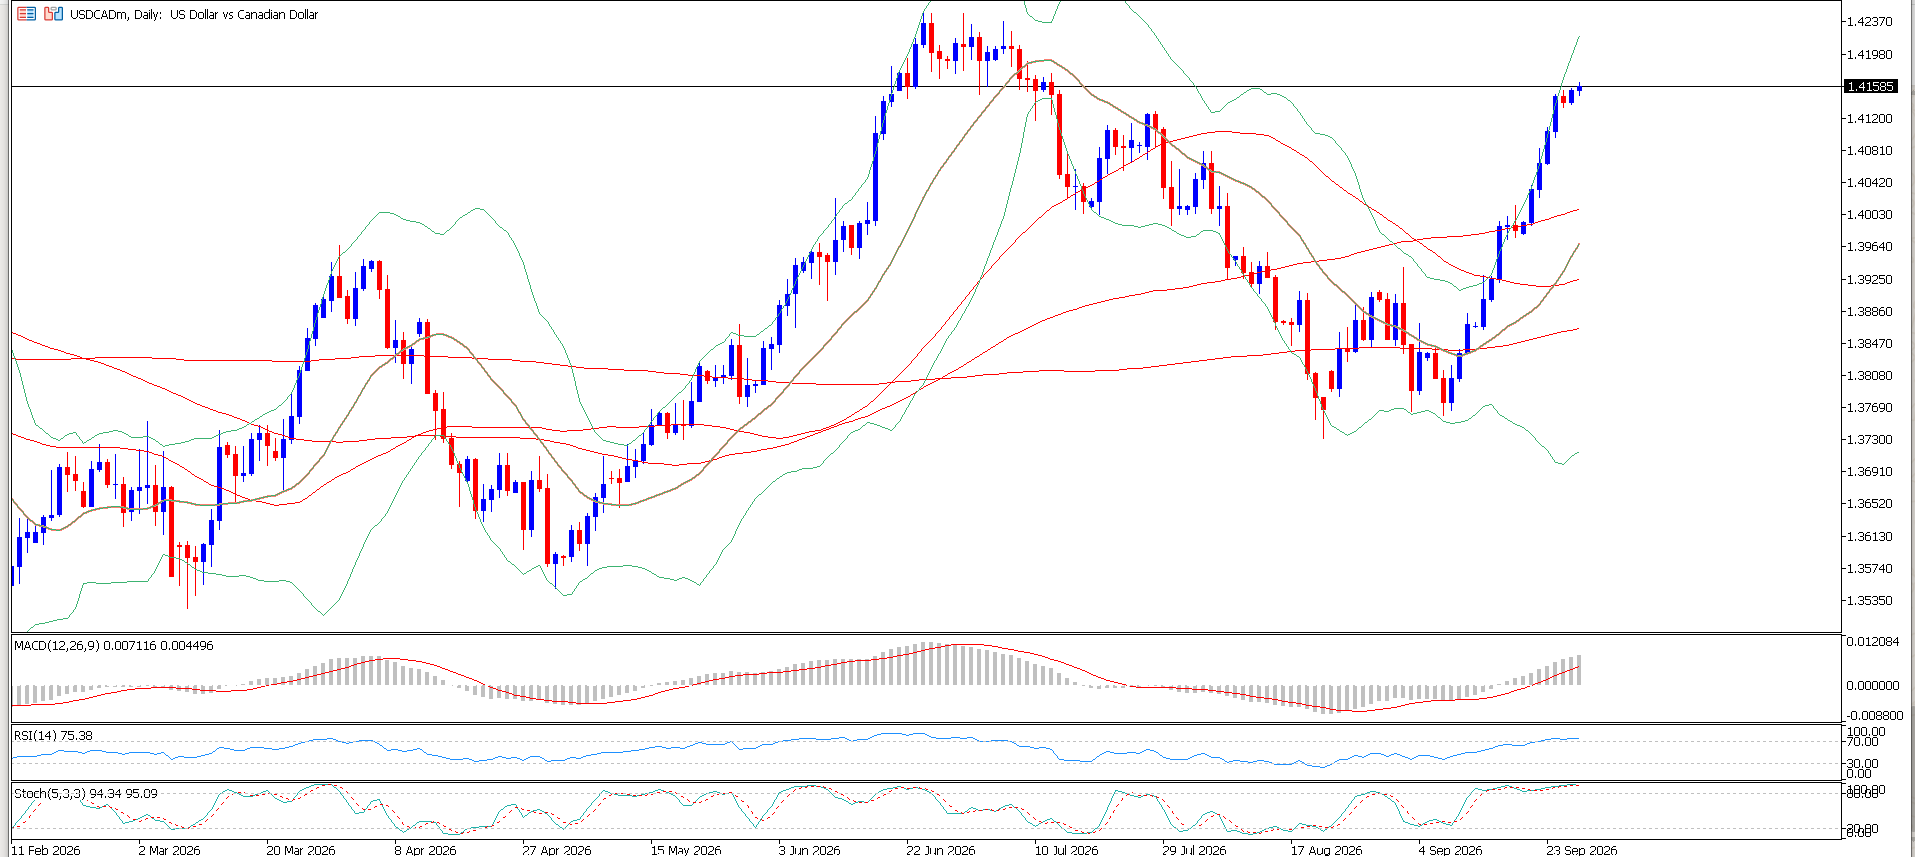Select the 2 Mar 2026 date label
This screenshot has height=857, width=1915.
[169, 850]
